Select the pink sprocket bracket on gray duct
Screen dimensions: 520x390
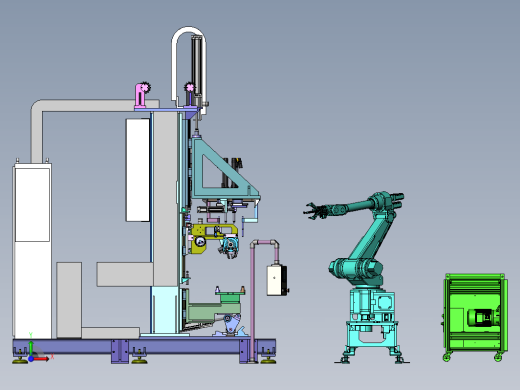pos(142,95)
